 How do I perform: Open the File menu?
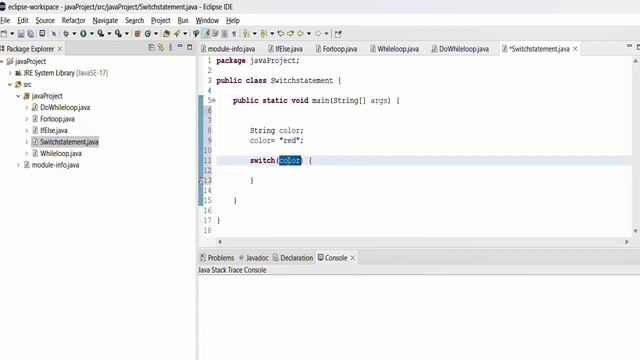tap(5, 20)
